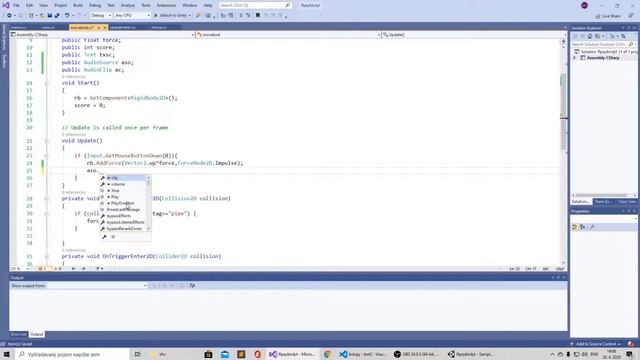Click the editor split-window handle icon
Screen dimensions: 640x360
(564, 41)
